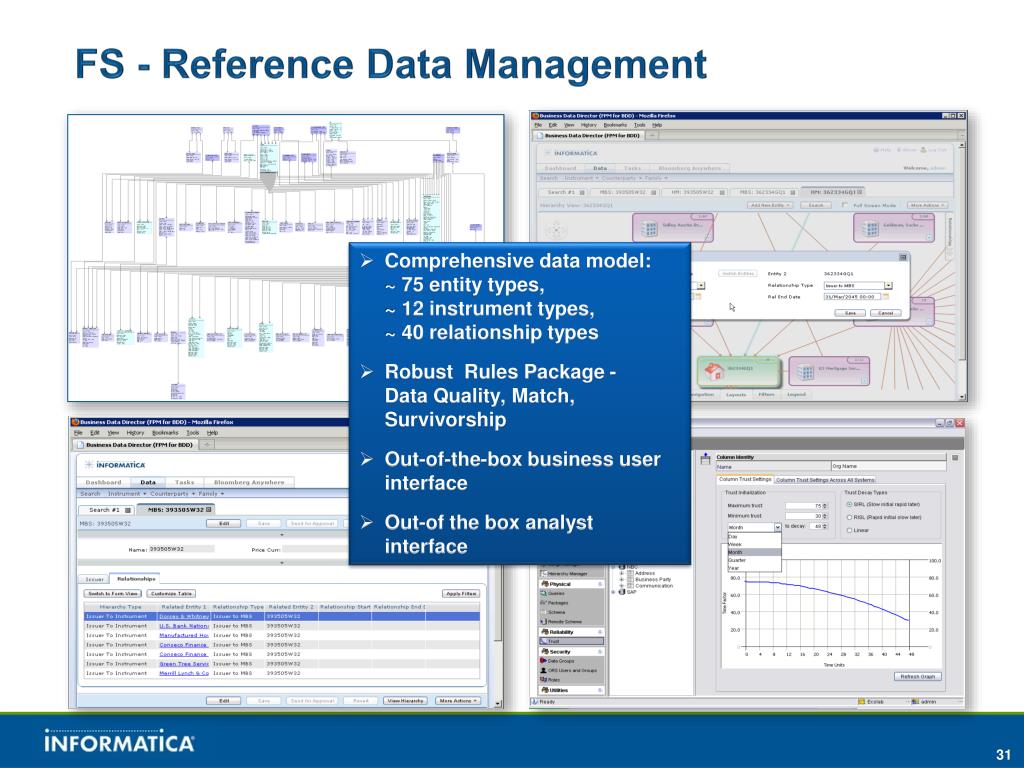
Task: Click Switch to Form View button
Action: (x=113, y=594)
